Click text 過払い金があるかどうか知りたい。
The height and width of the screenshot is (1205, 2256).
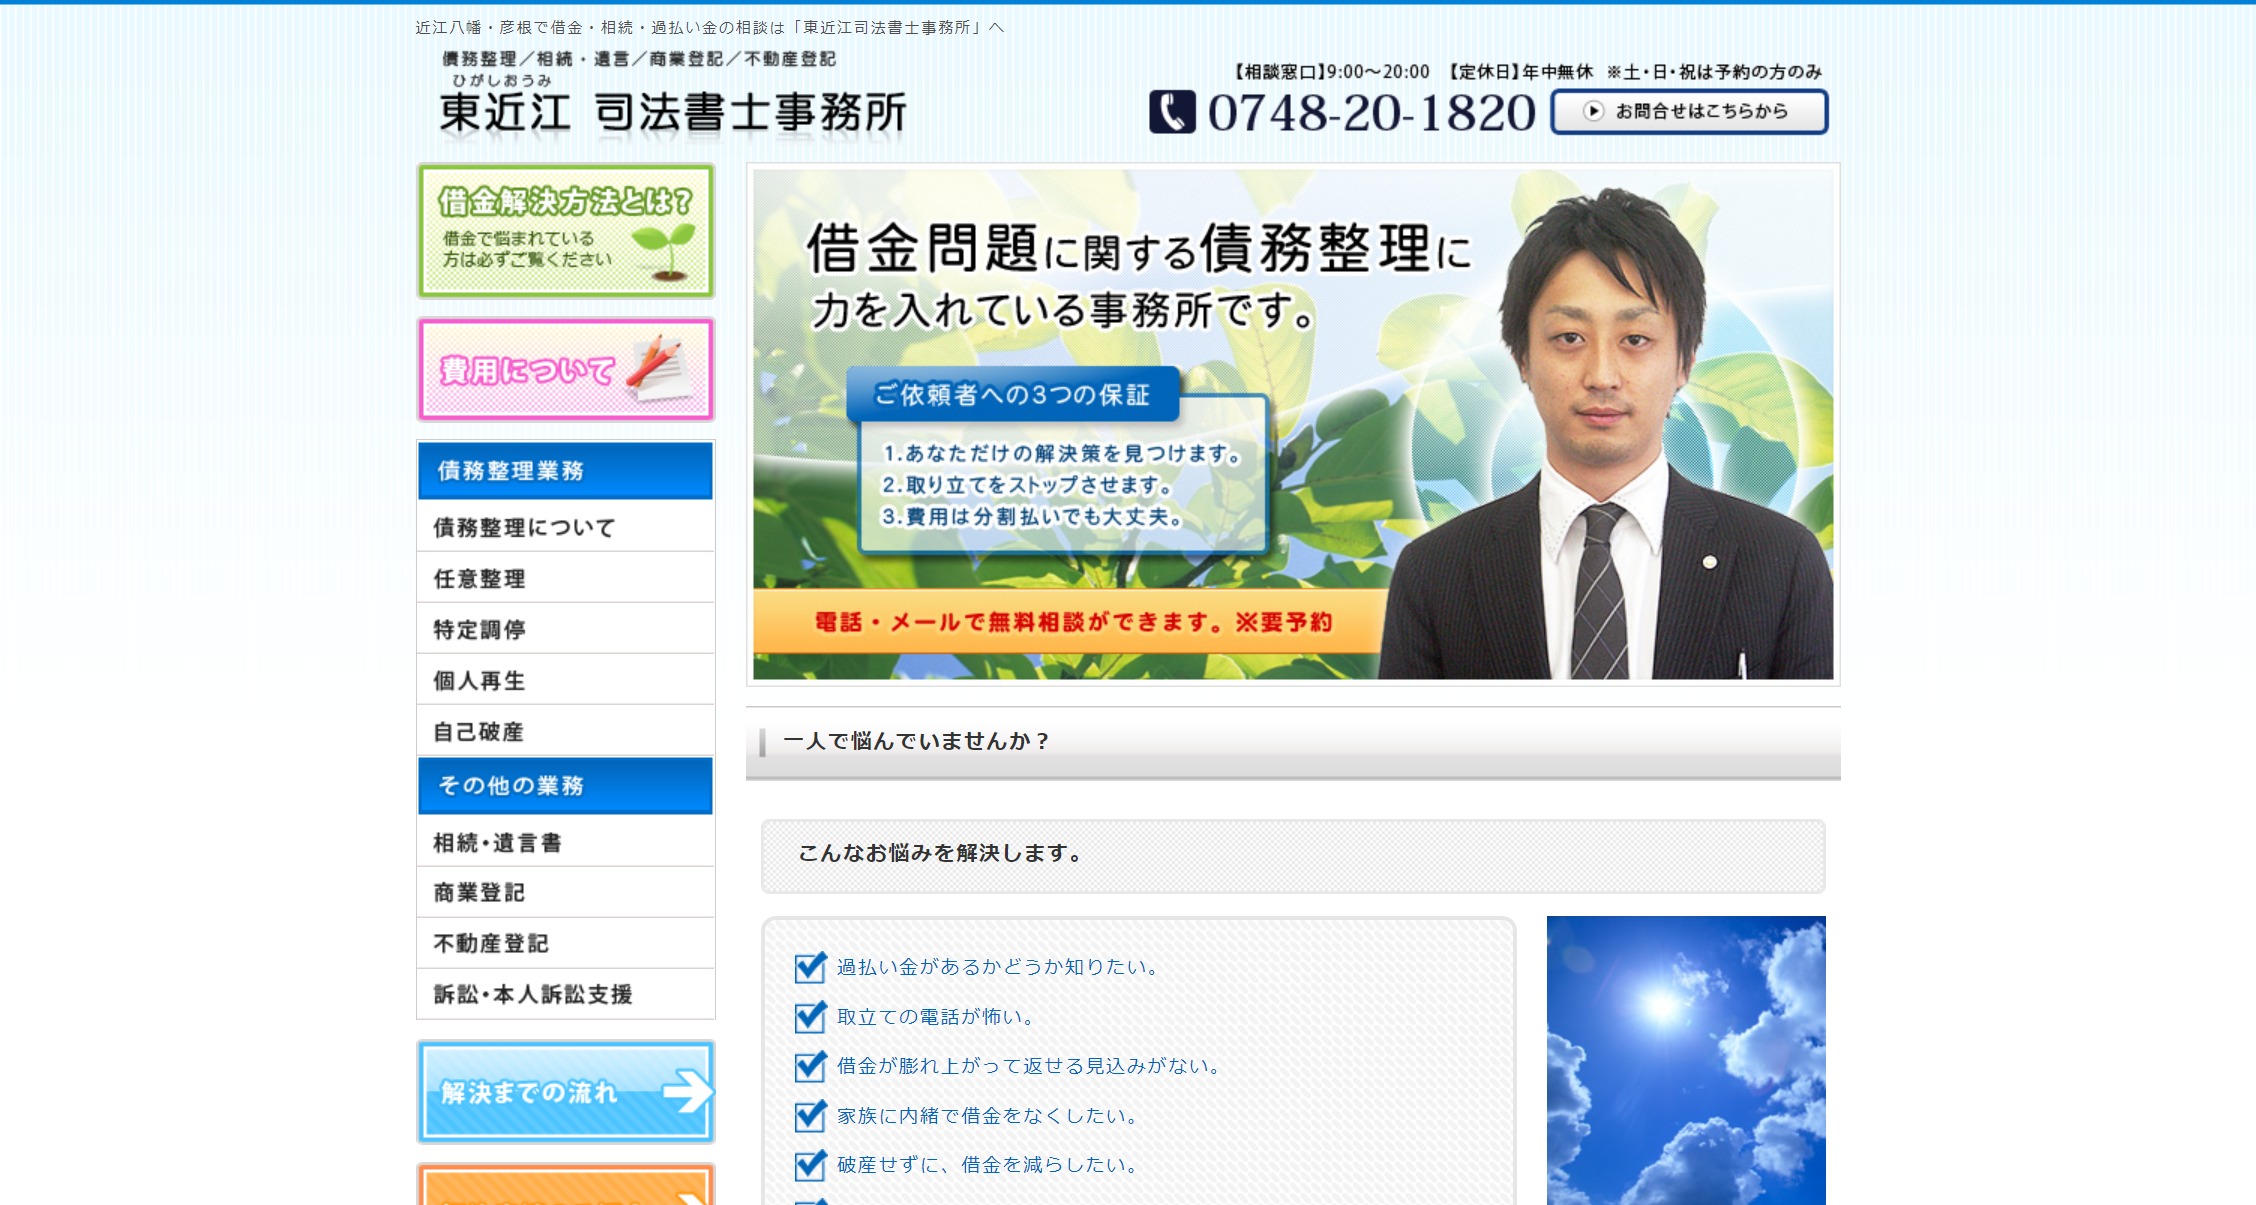point(998,967)
